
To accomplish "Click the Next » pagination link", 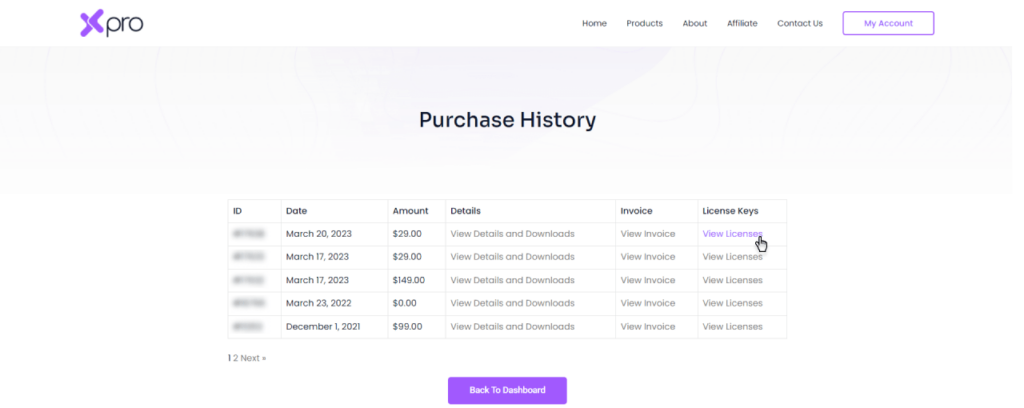I will click(253, 358).
